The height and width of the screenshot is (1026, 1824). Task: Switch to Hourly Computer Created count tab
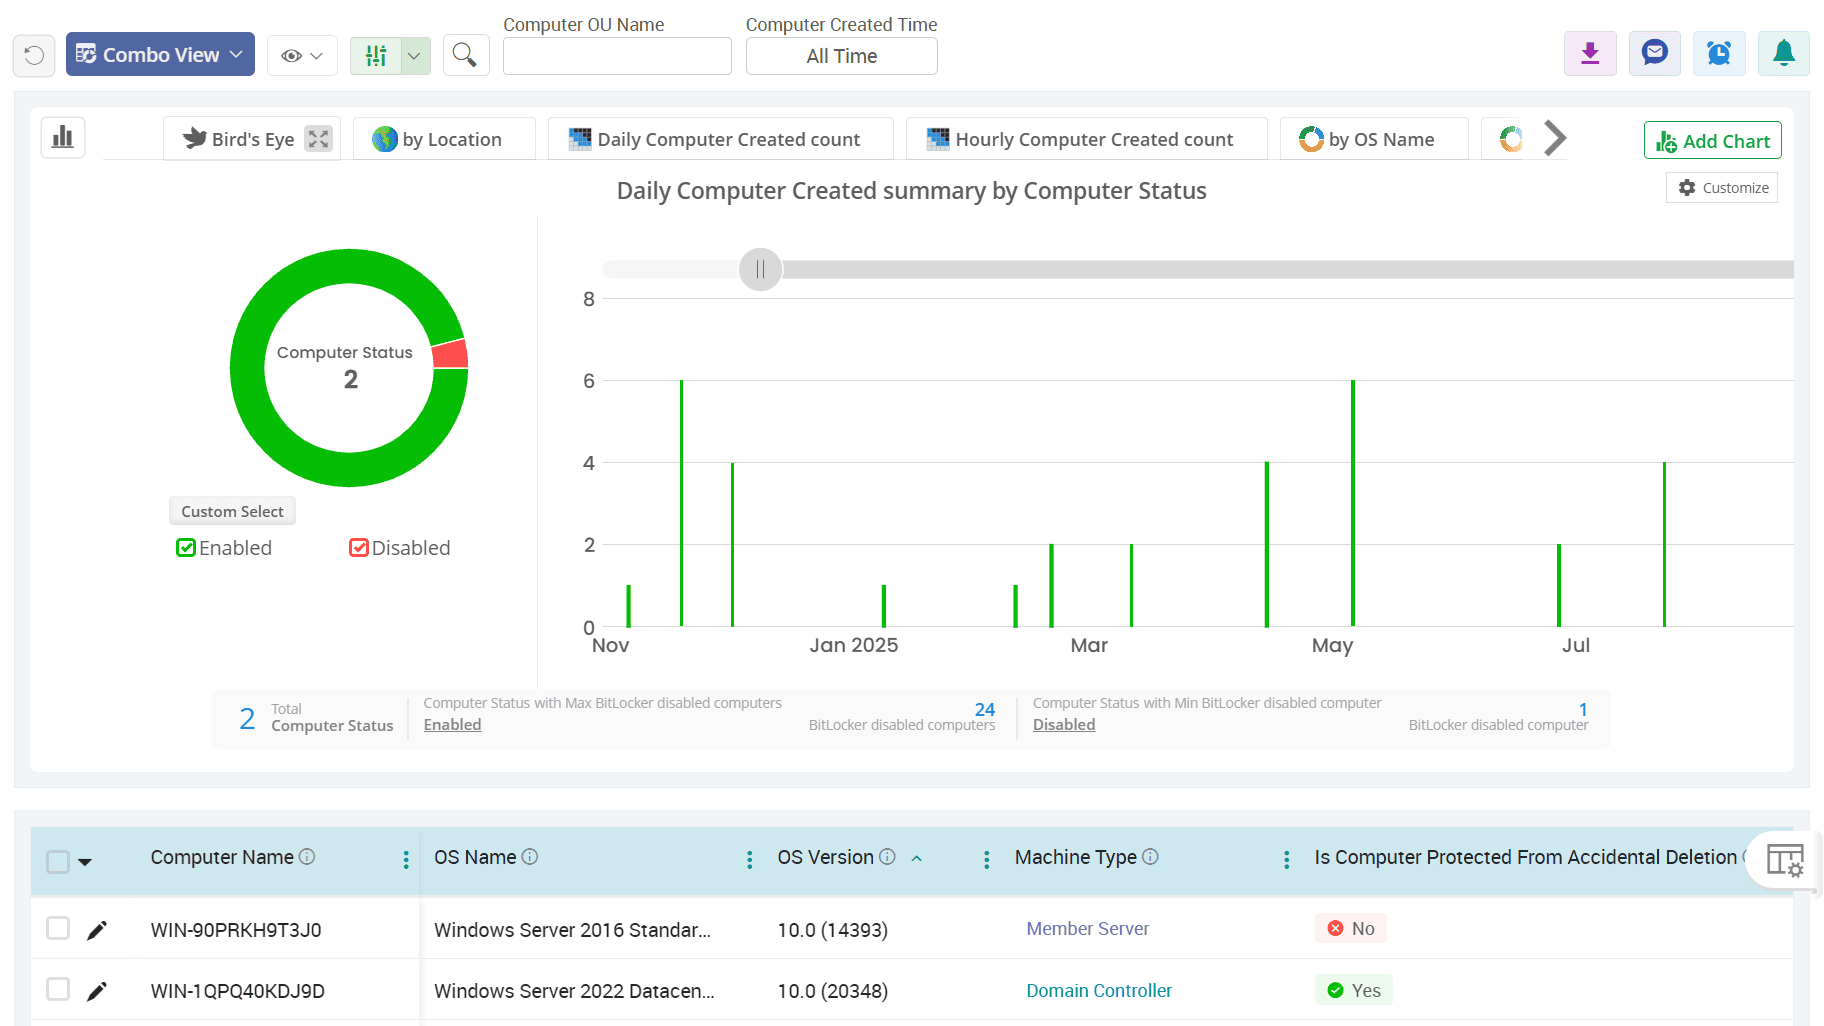[1086, 140]
